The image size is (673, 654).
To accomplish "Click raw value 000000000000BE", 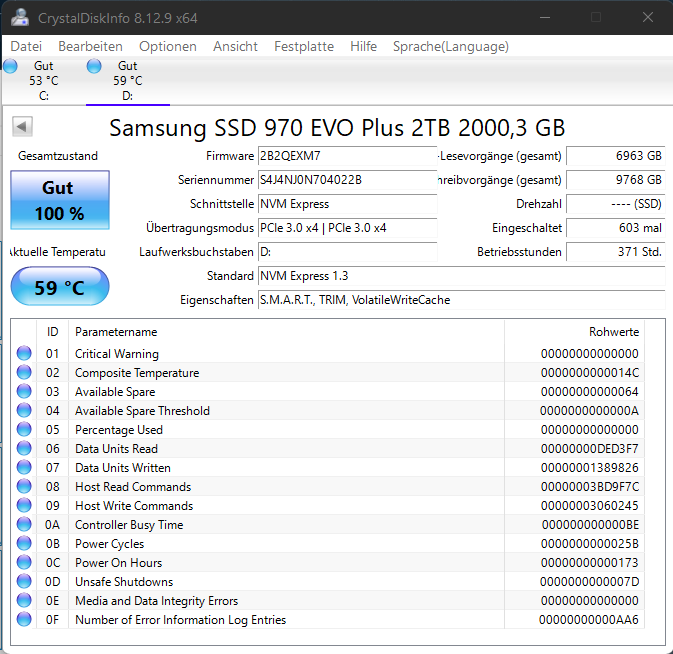I will (x=590, y=524).
